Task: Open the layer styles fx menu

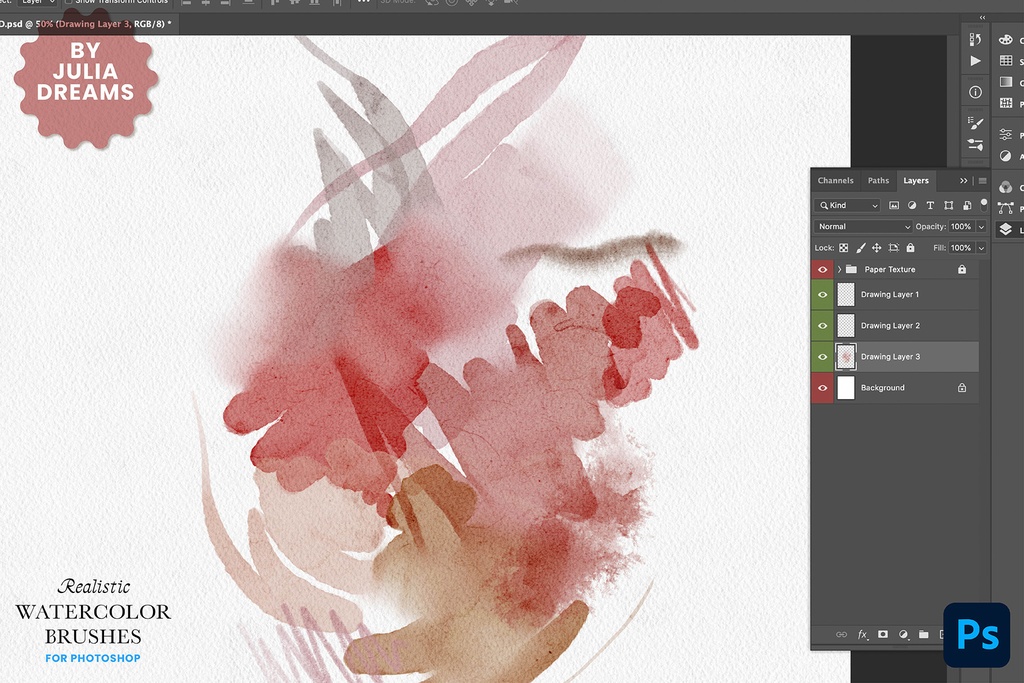Action: pyautogui.click(x=862, y=634)
